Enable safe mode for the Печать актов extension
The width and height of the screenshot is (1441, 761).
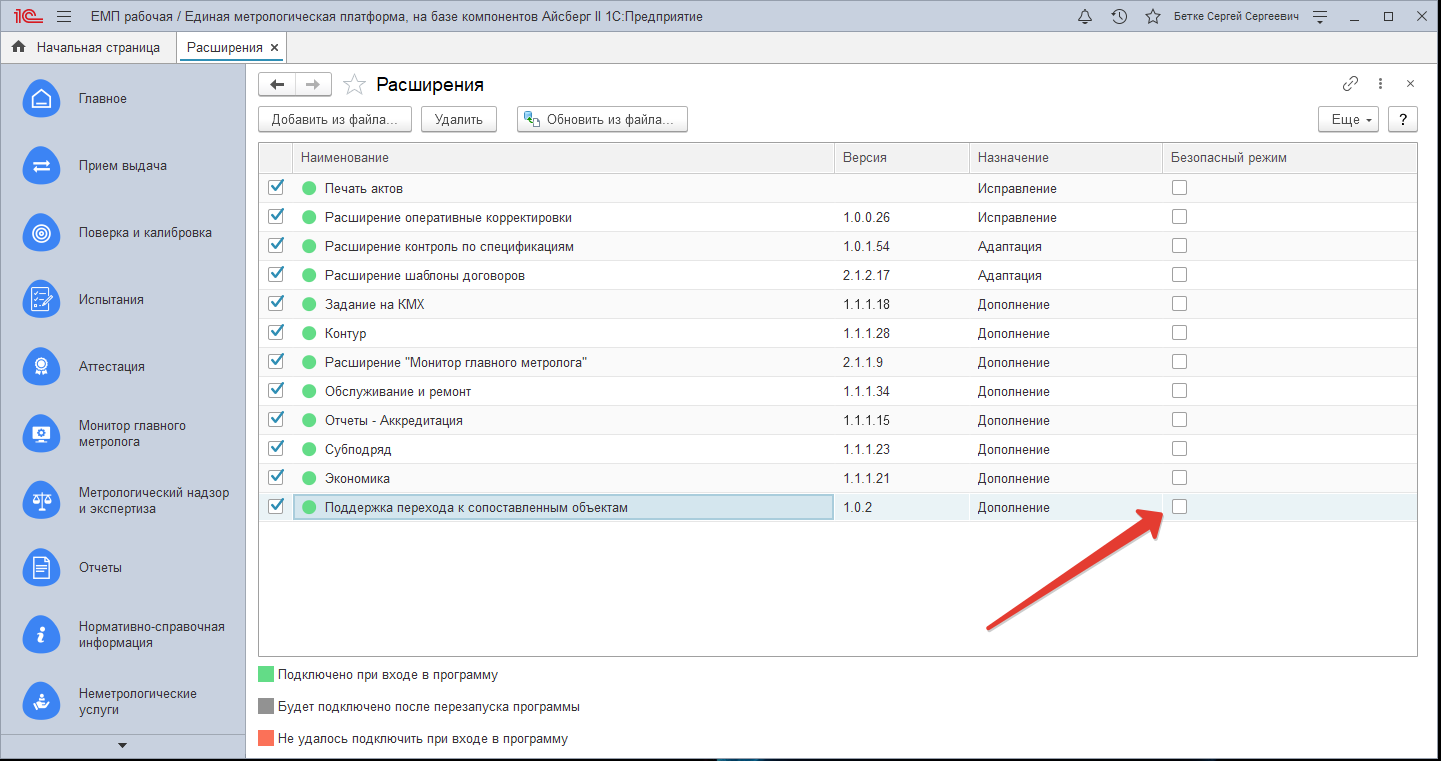[1180, 187]
